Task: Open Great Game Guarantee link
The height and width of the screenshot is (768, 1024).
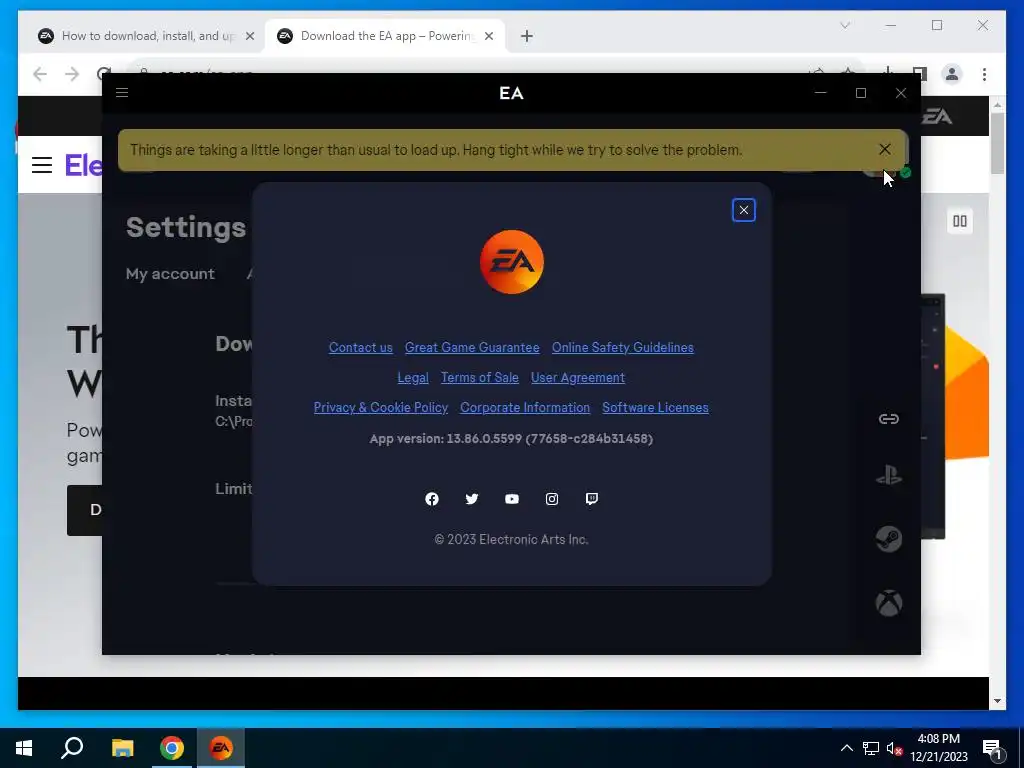Action: (x=472, y=347)
